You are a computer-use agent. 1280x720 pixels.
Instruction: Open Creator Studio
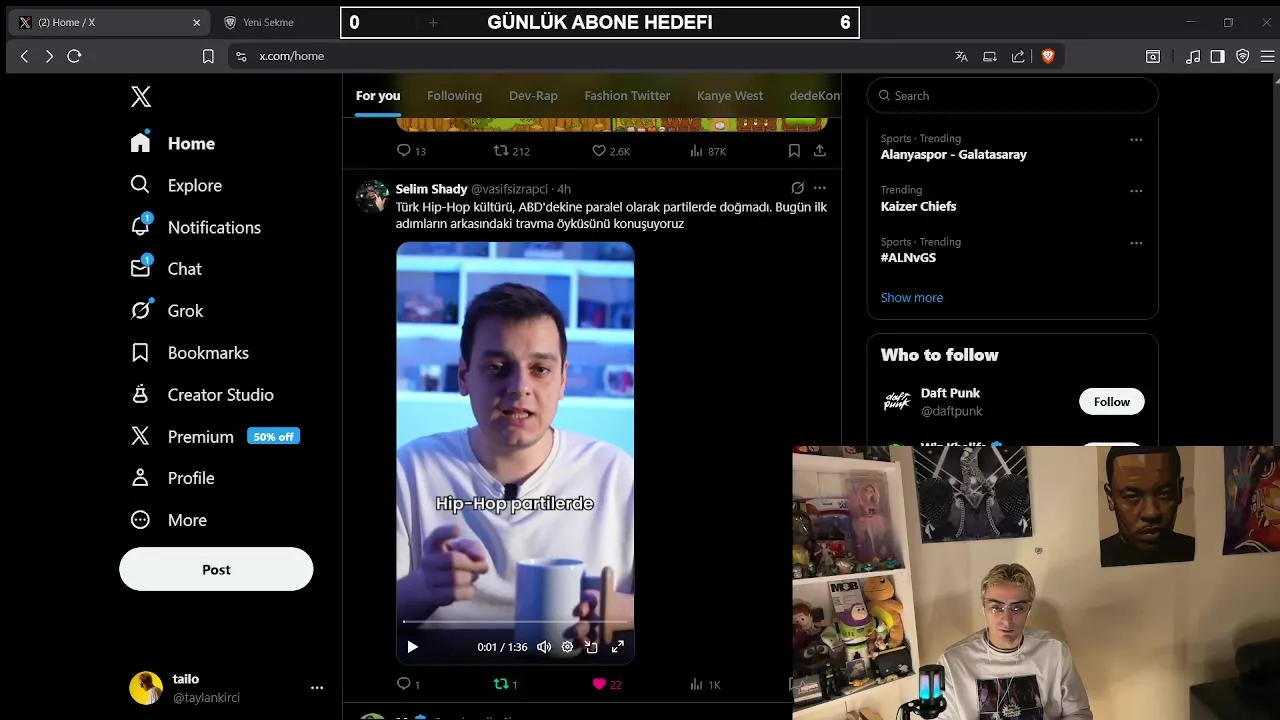201,395
